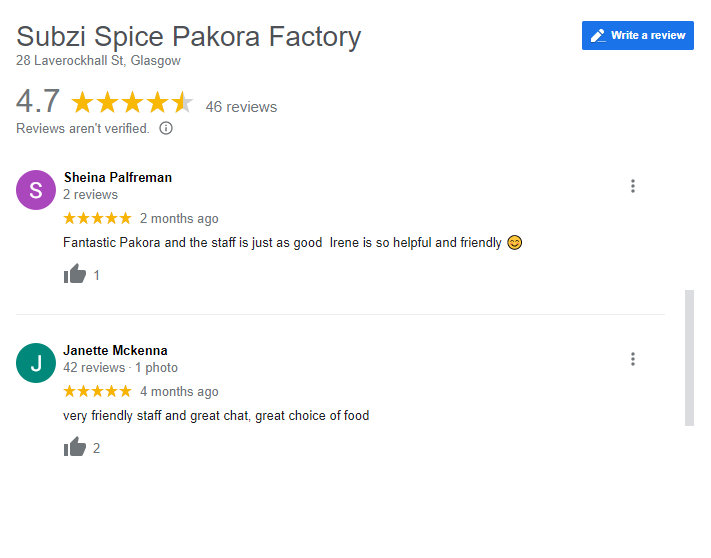
Task: Click the smiley emoji in Sheina's review
Action: click(x=515, y=242)
